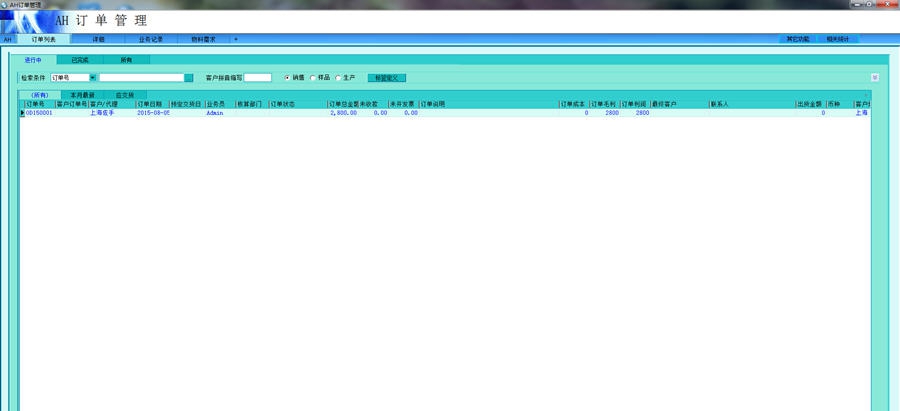The image size is (900, 411).
Task: Open the 物料需求 tab
Action: tap(203, 40)
